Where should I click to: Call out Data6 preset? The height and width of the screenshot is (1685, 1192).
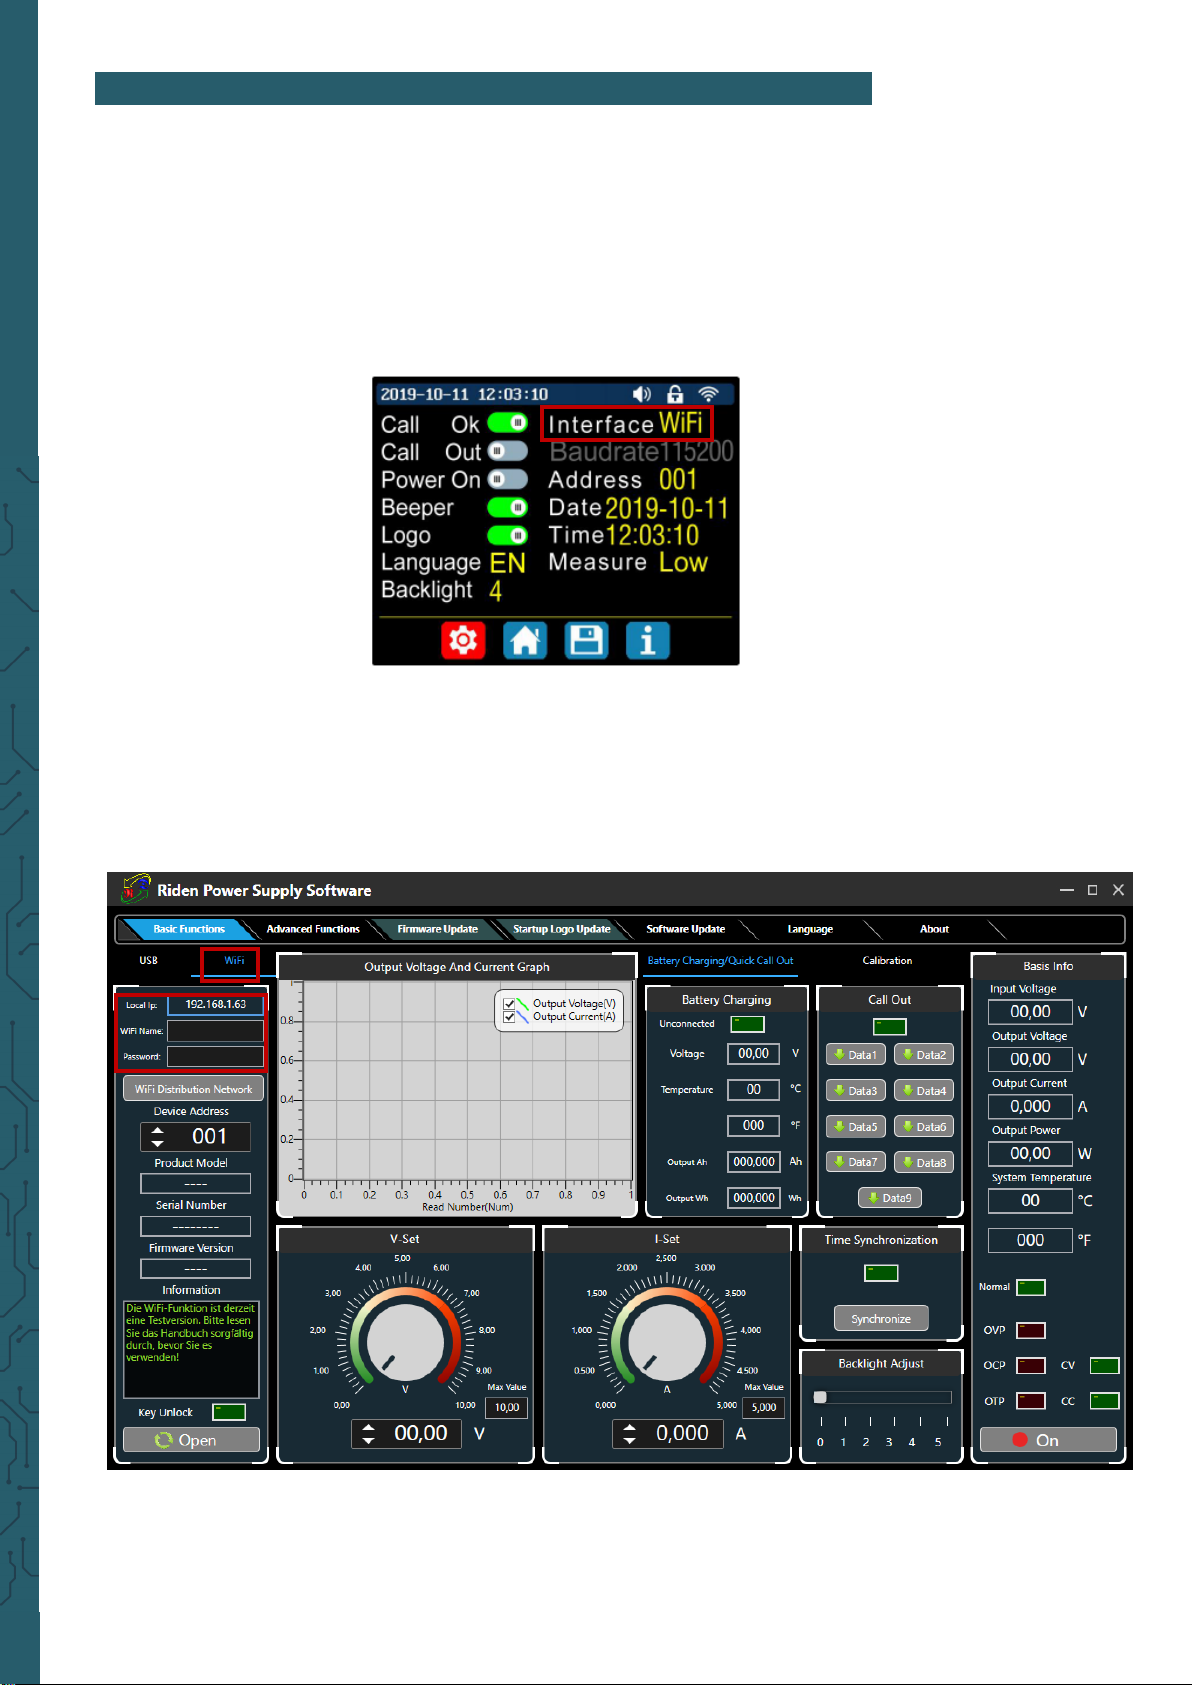click(x=924, y=1126)
